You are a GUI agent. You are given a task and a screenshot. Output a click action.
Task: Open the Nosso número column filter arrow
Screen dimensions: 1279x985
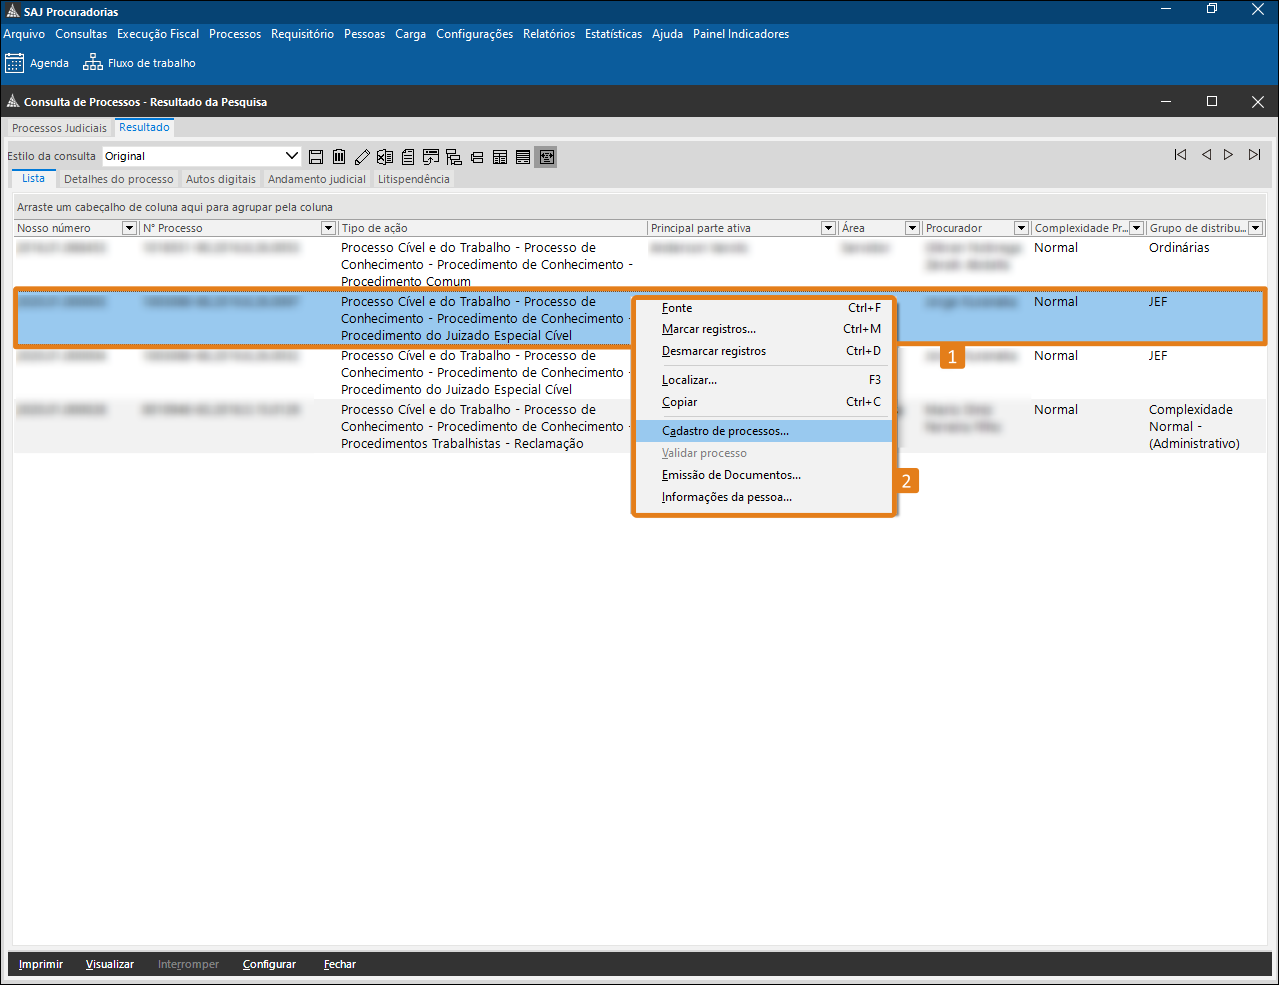pyautogui.click(x=129, y=229)
